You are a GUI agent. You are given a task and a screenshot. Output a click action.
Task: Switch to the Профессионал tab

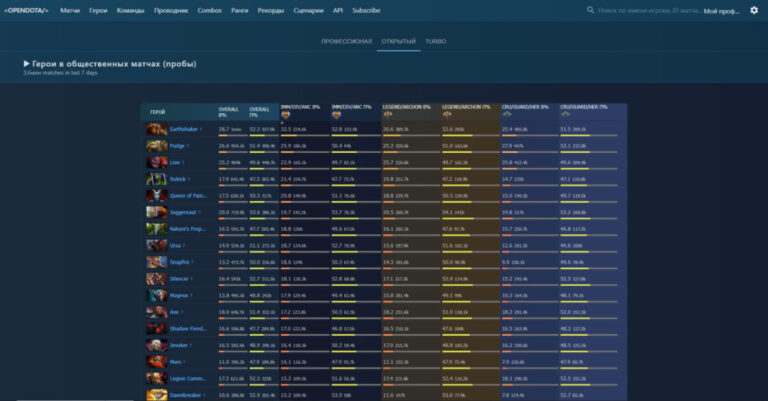(x=346, y=42)
